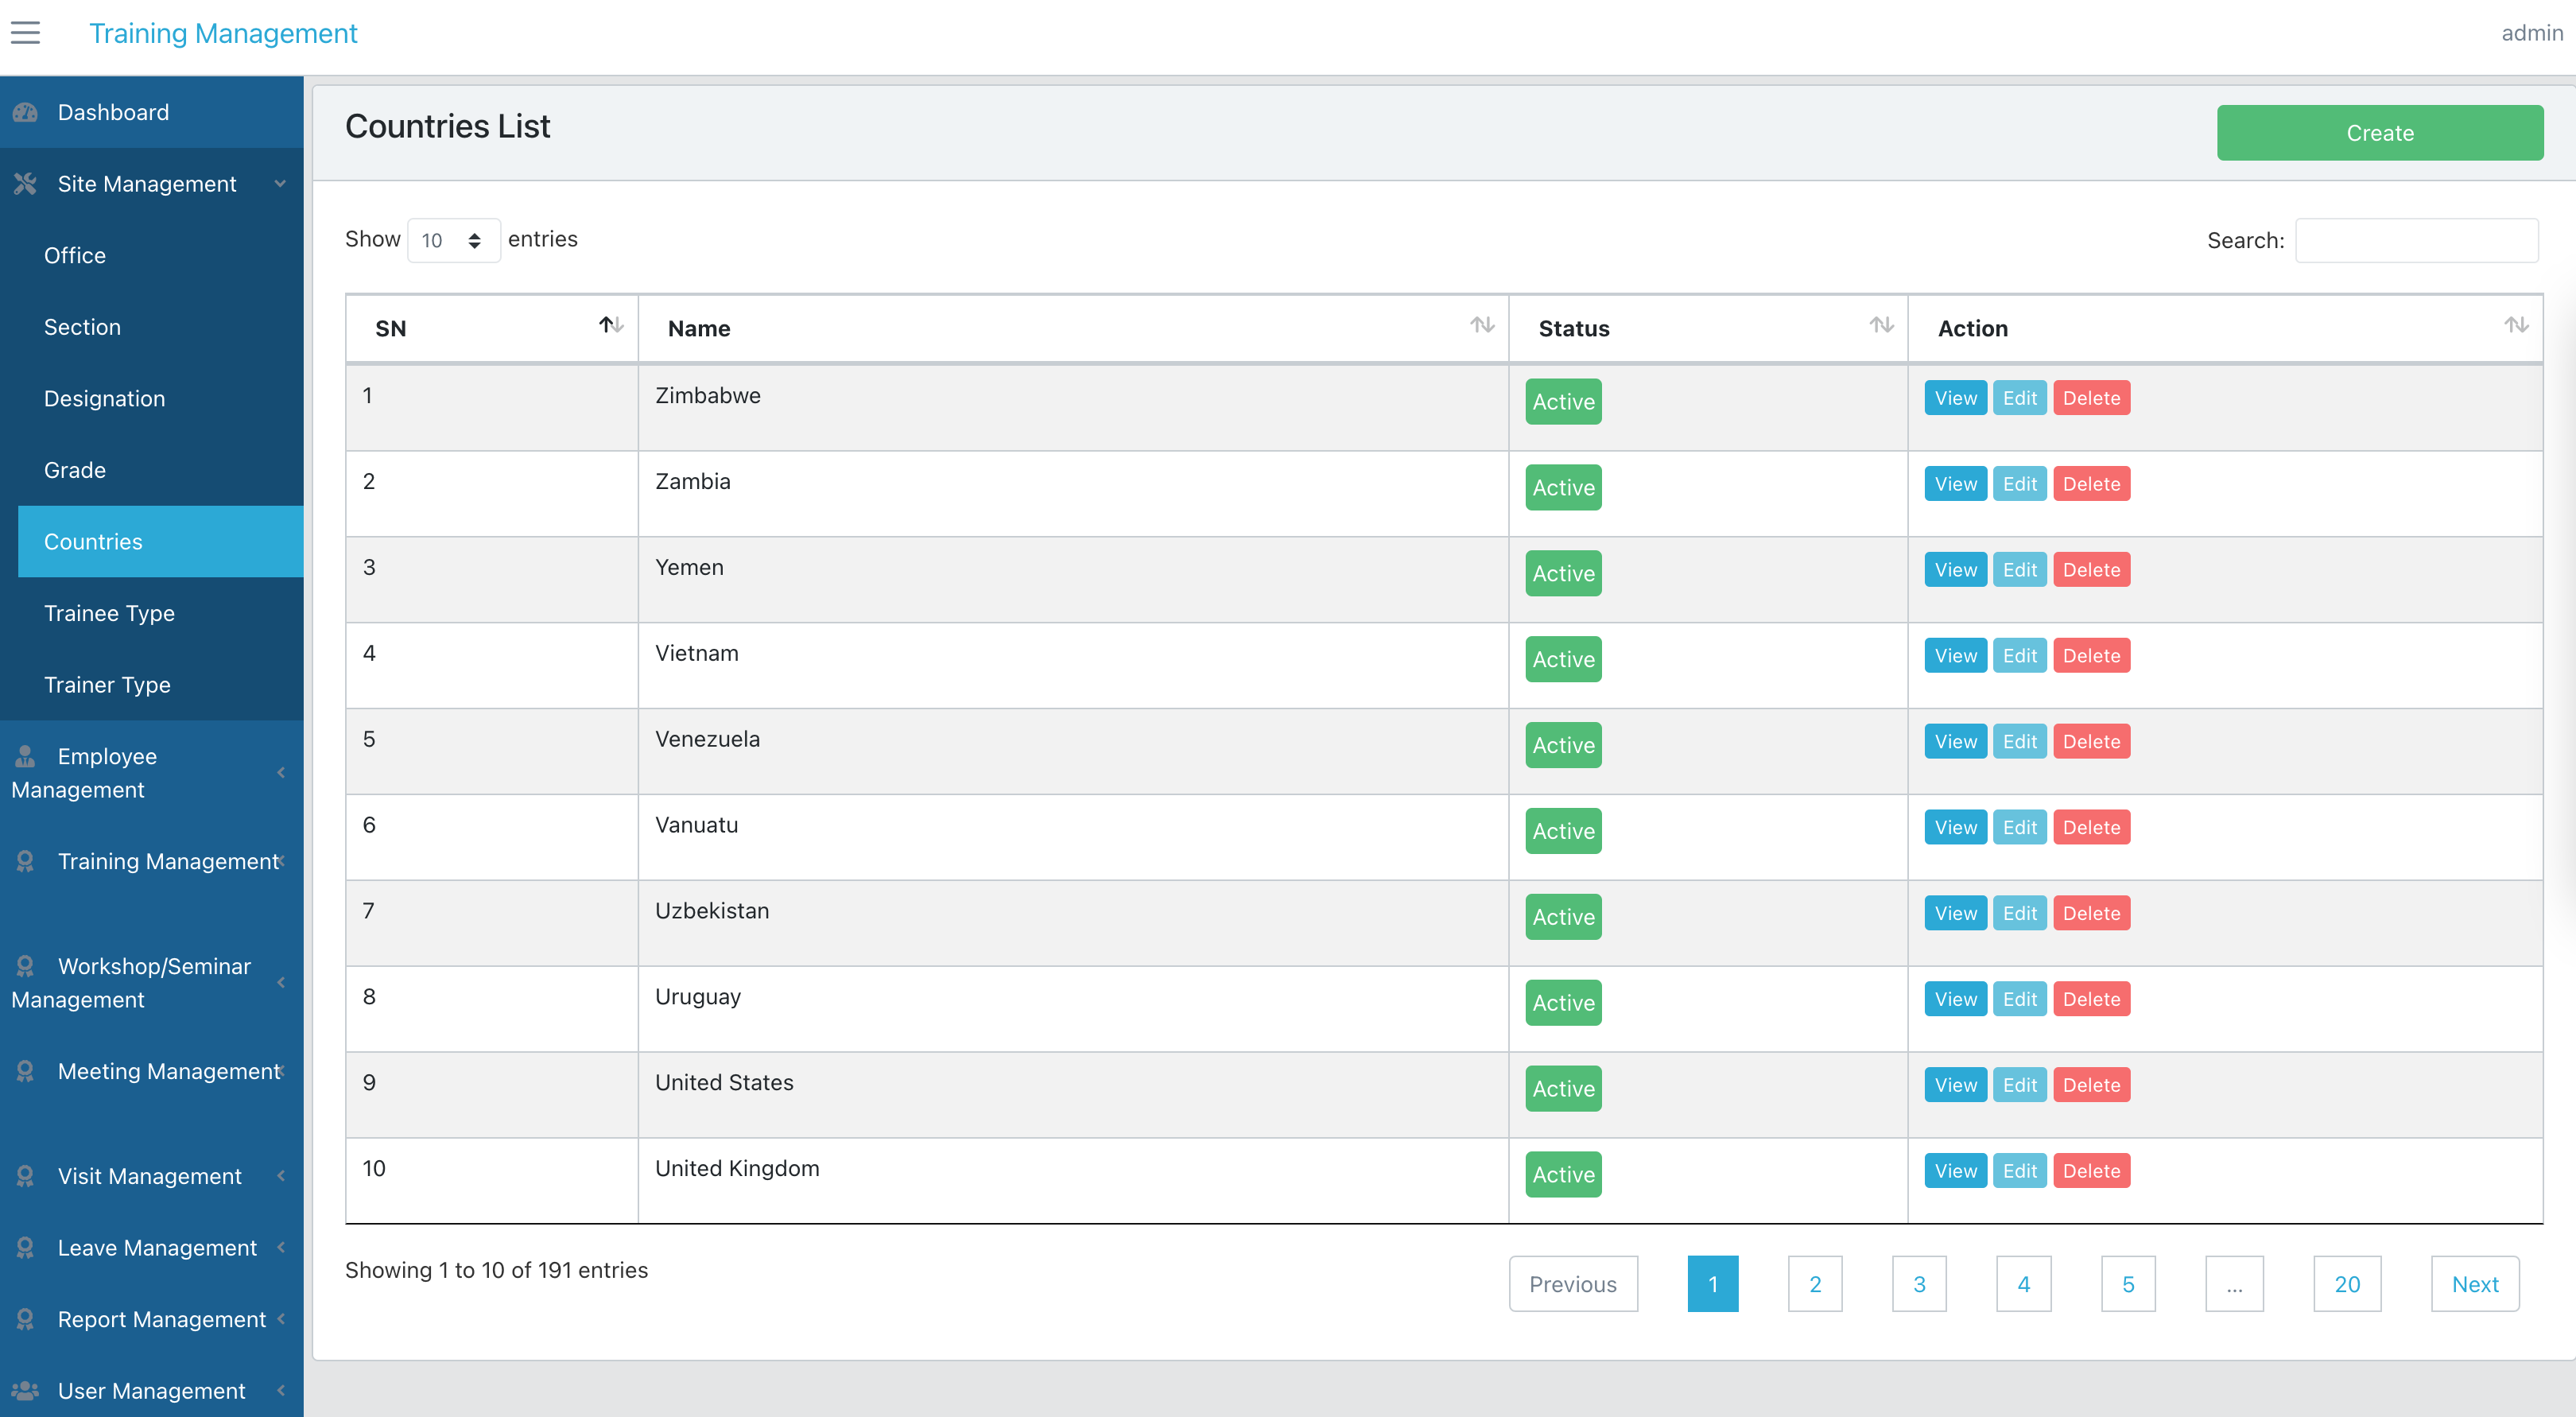
Task: Sort table by Name column arrows
Action: coord(1482,325)
